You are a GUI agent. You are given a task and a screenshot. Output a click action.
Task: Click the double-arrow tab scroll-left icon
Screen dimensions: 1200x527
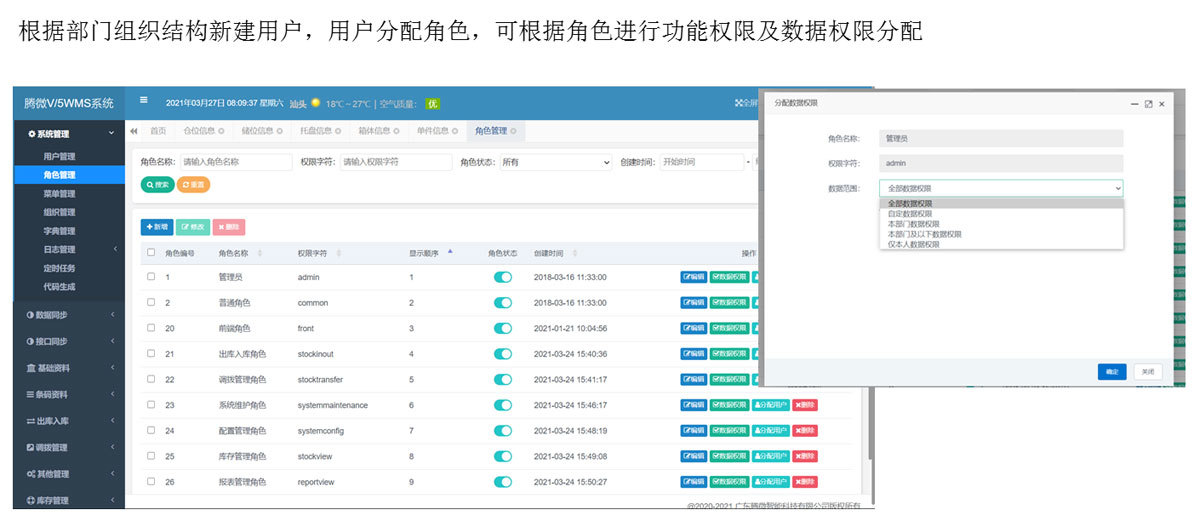134,131
